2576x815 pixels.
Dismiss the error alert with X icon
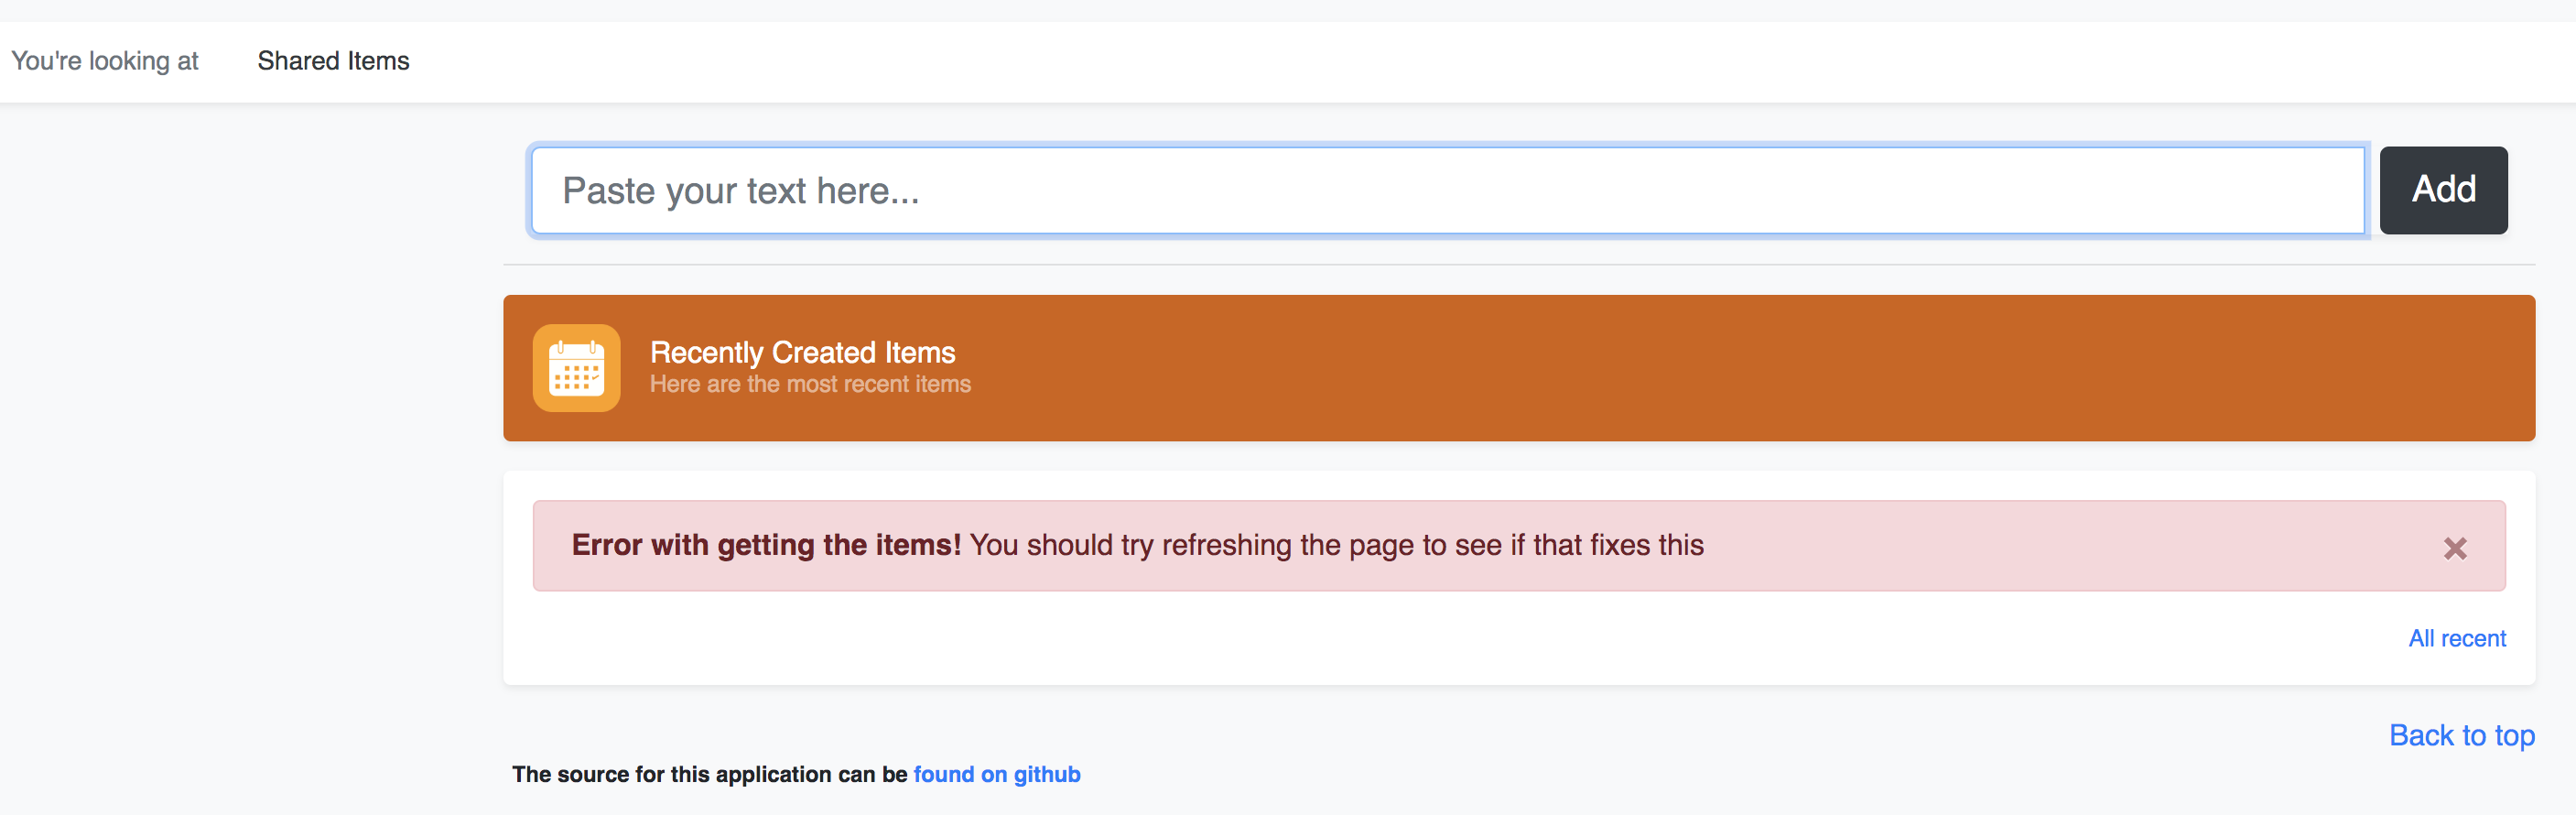click(x=2455, y=548)
